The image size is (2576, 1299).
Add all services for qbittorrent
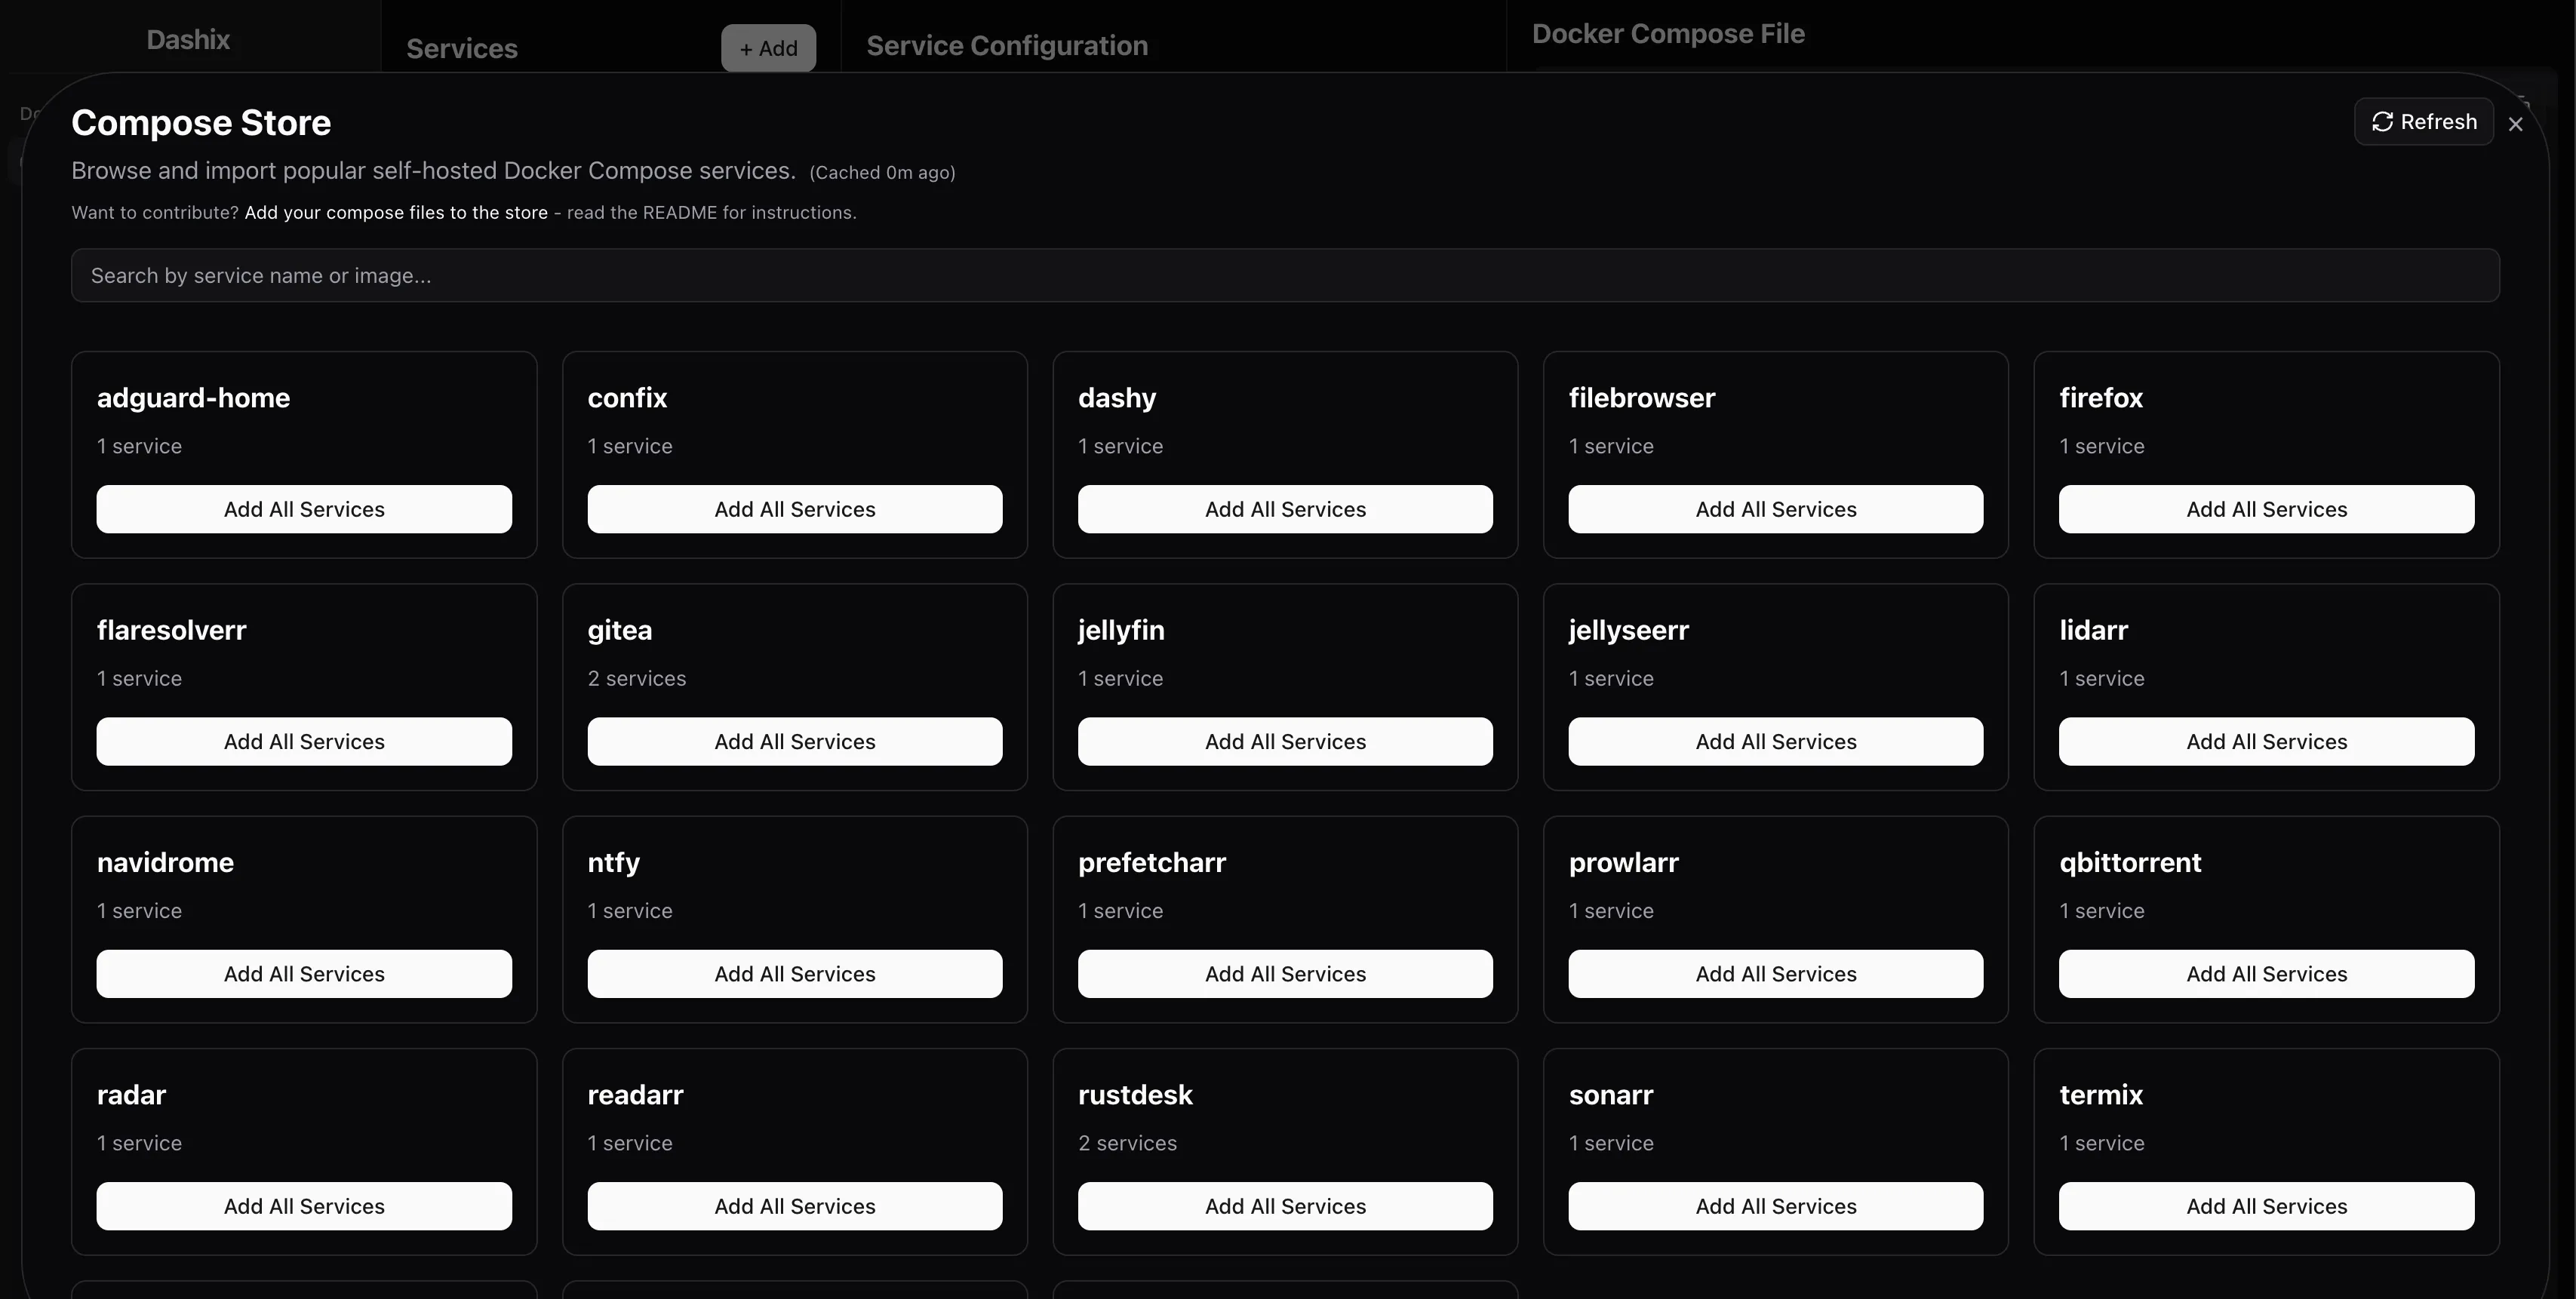(2266, 974)
